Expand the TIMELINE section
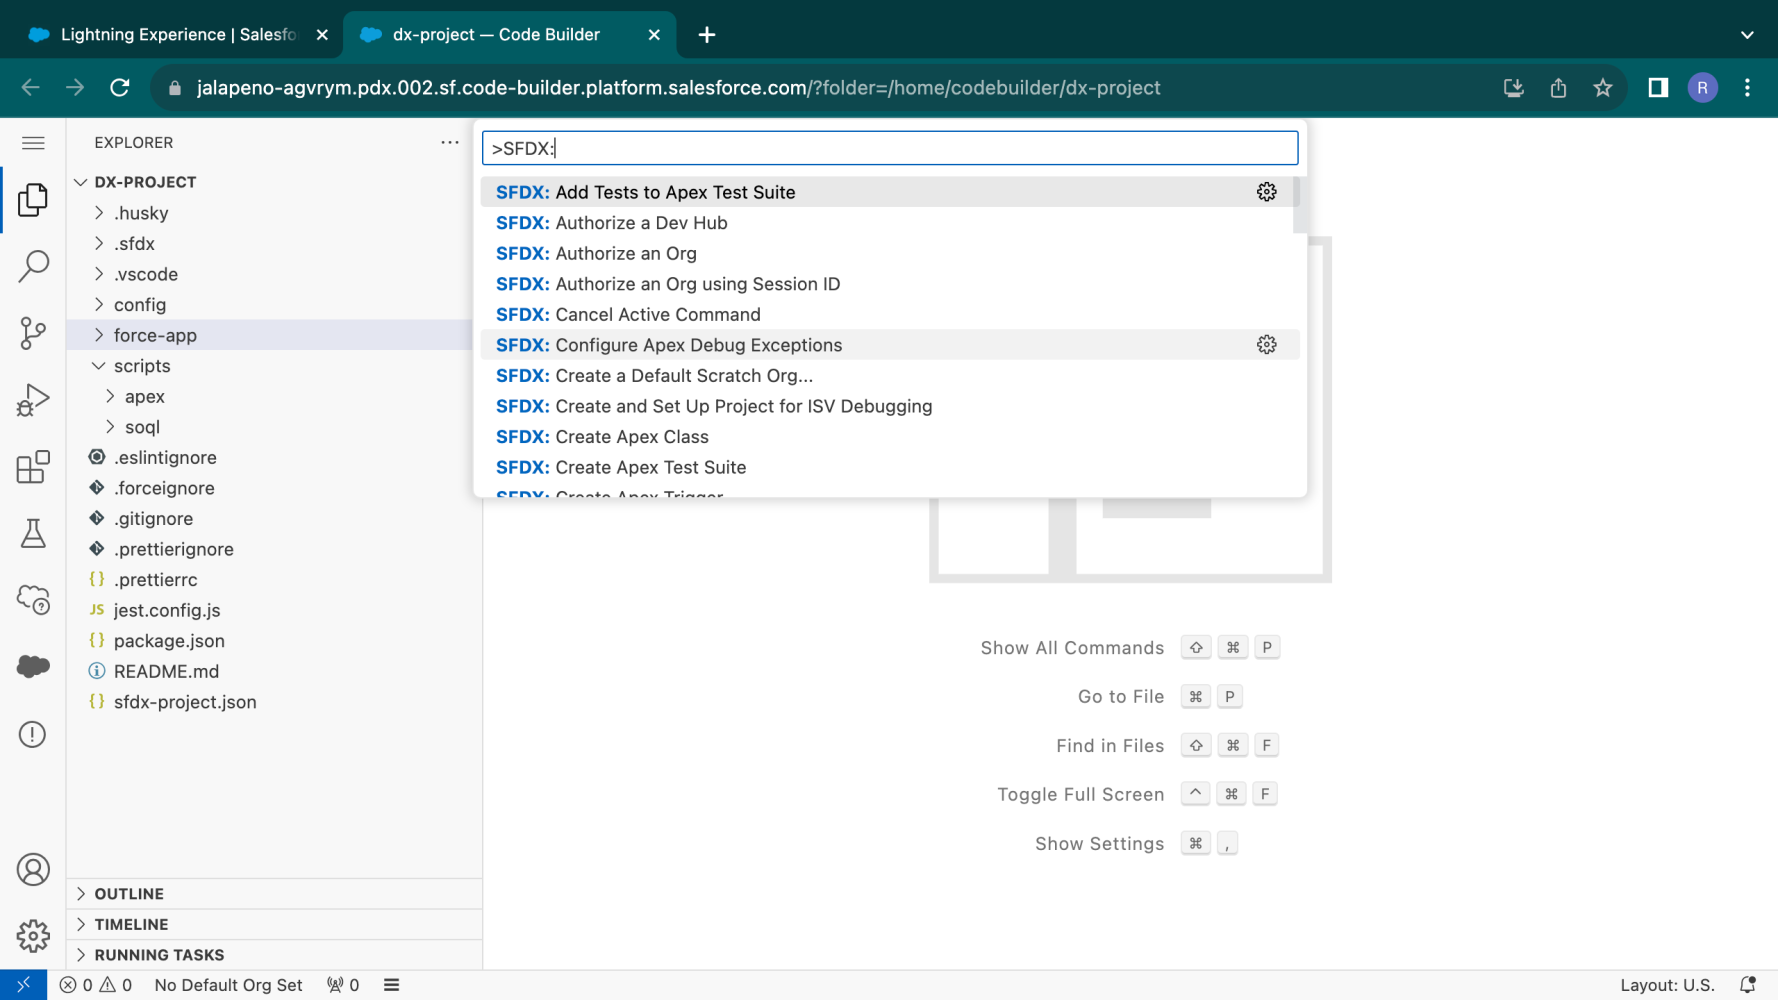Image resolution: width=1778 pixels, height=1000 pixels. coord(275,924)
